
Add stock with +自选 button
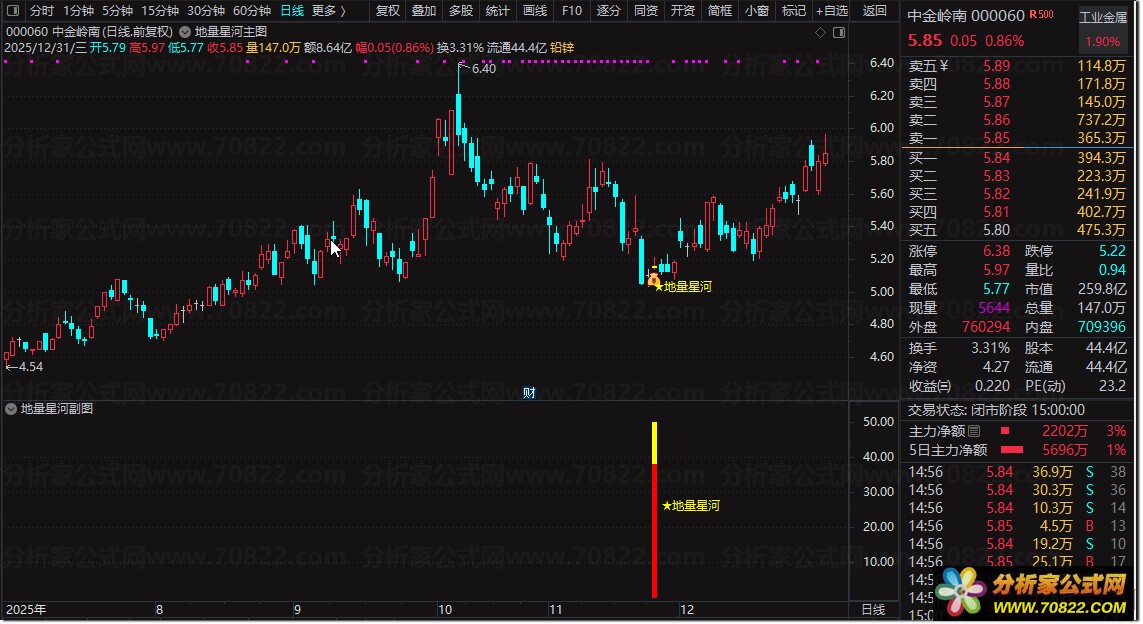(x=832, y=11)
